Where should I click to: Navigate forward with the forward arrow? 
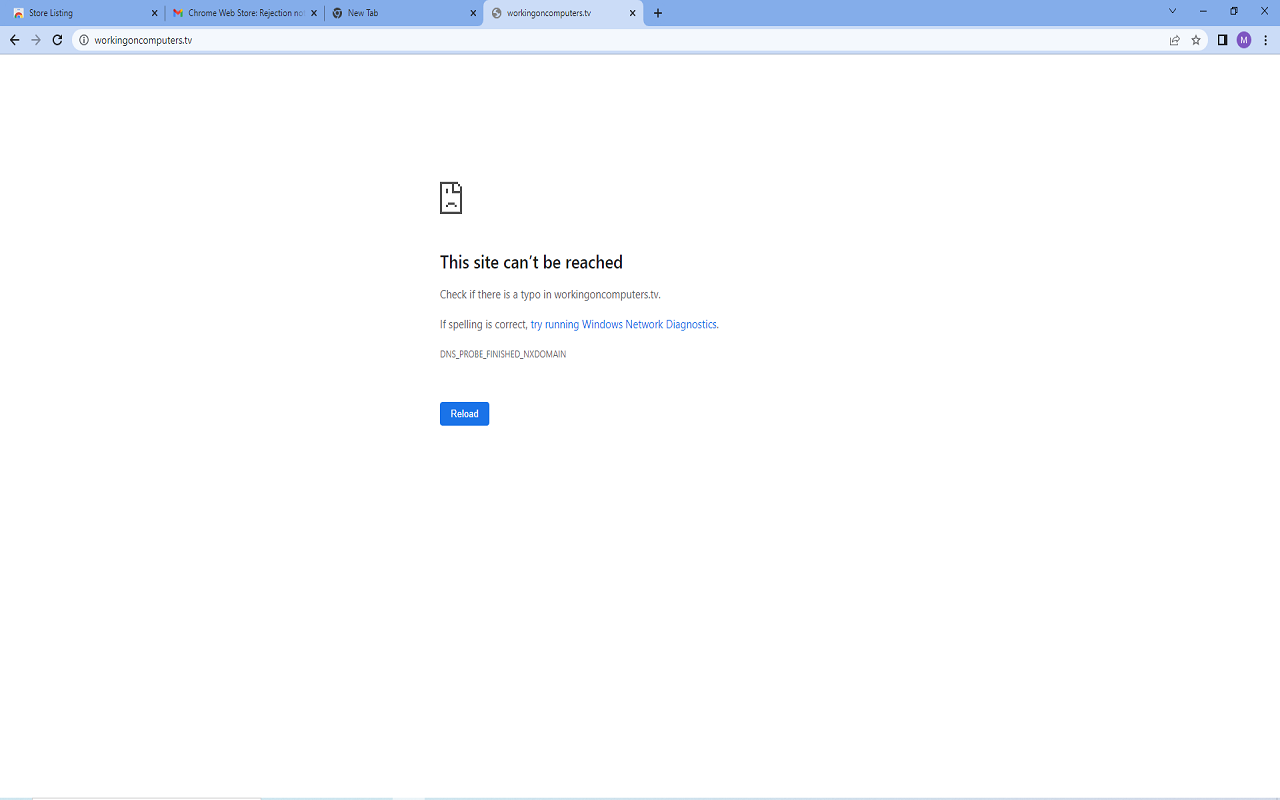(37, 40)
